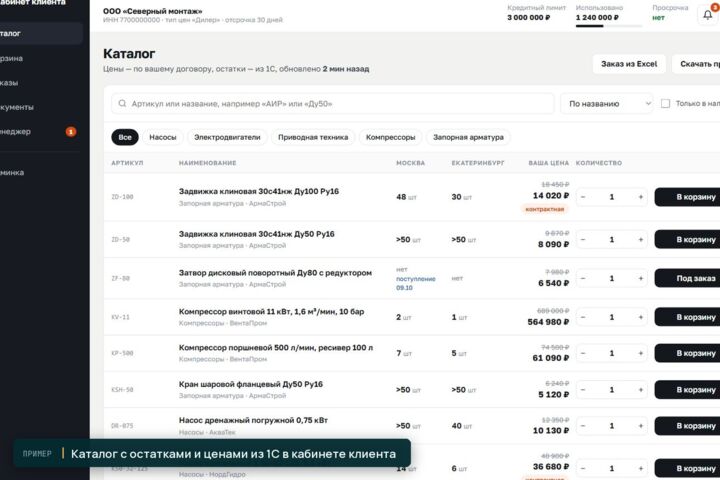Screen dimensions: 720x480
Task: Click the ВАША ЦЕНА column header
Action: coord(548,163)
